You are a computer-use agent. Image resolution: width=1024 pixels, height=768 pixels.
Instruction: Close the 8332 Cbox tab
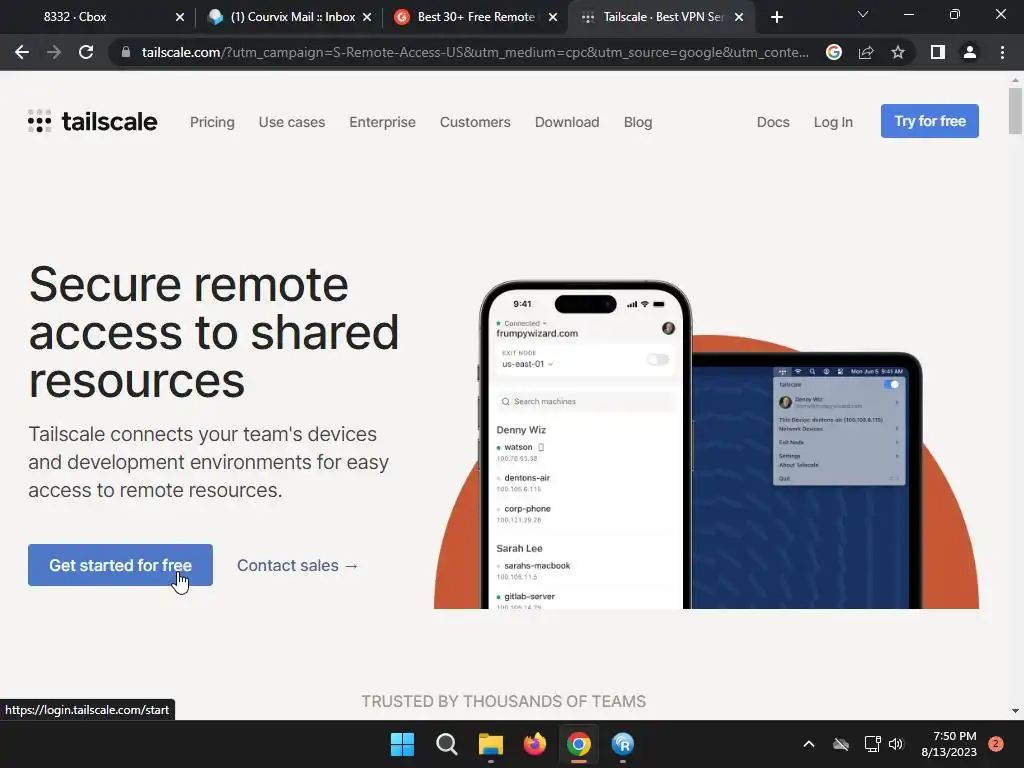click(180, 17)
